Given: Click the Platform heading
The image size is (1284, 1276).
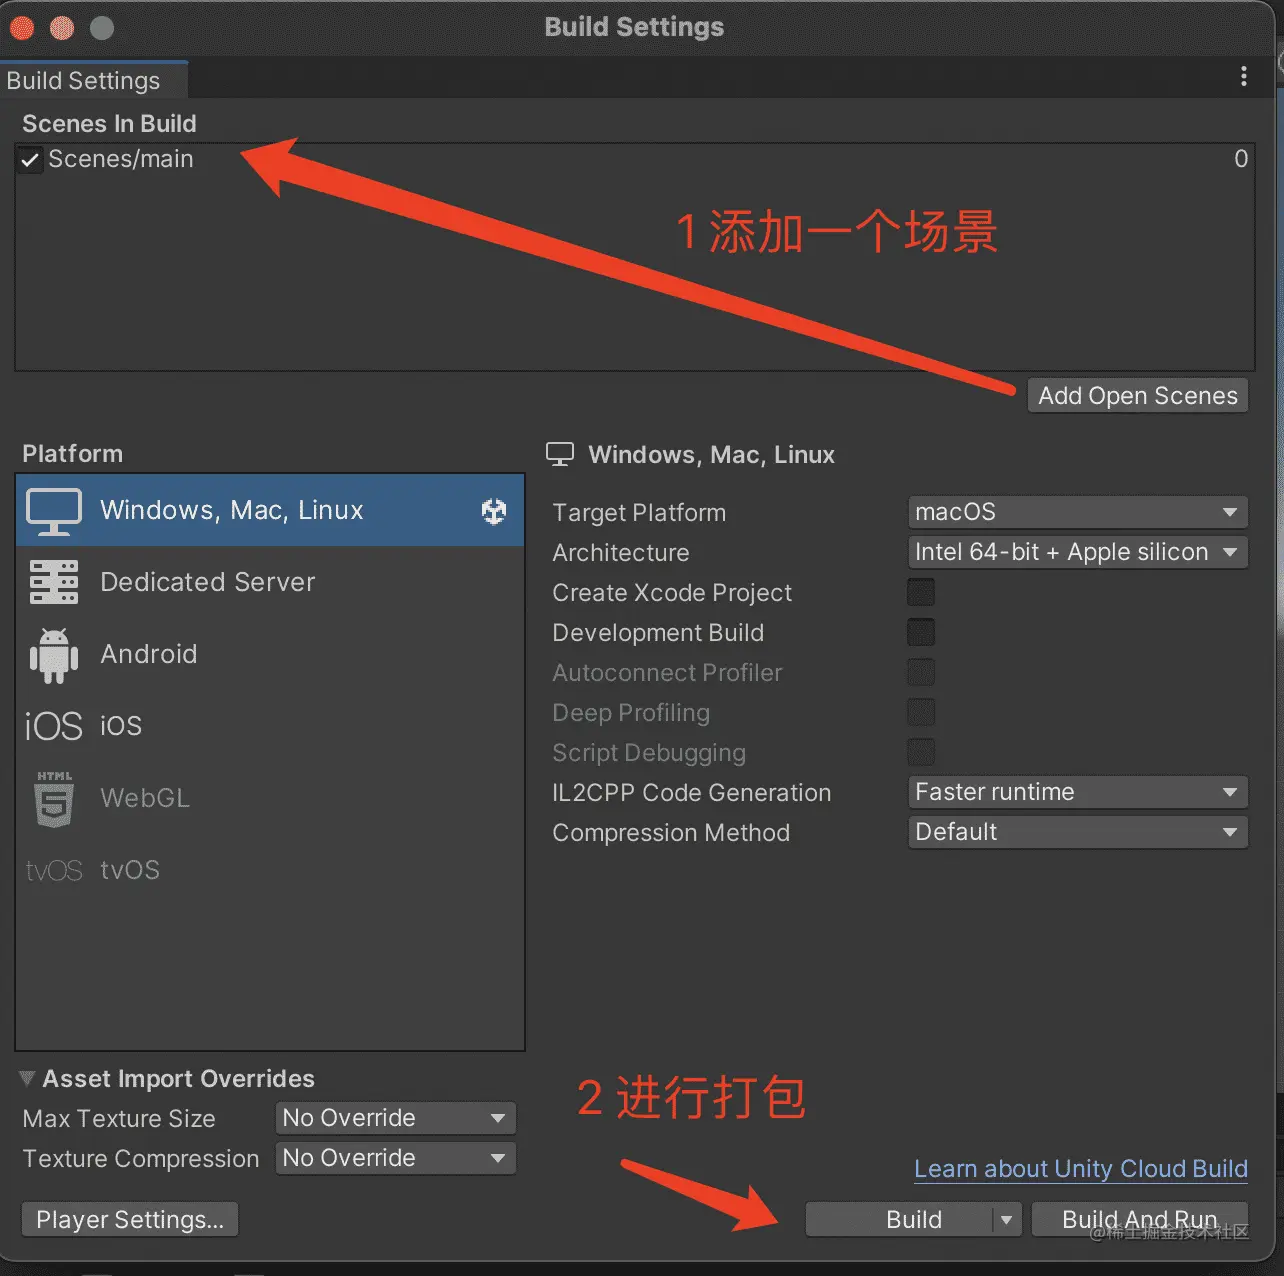Looking at the screenshot, I should 73,454.
